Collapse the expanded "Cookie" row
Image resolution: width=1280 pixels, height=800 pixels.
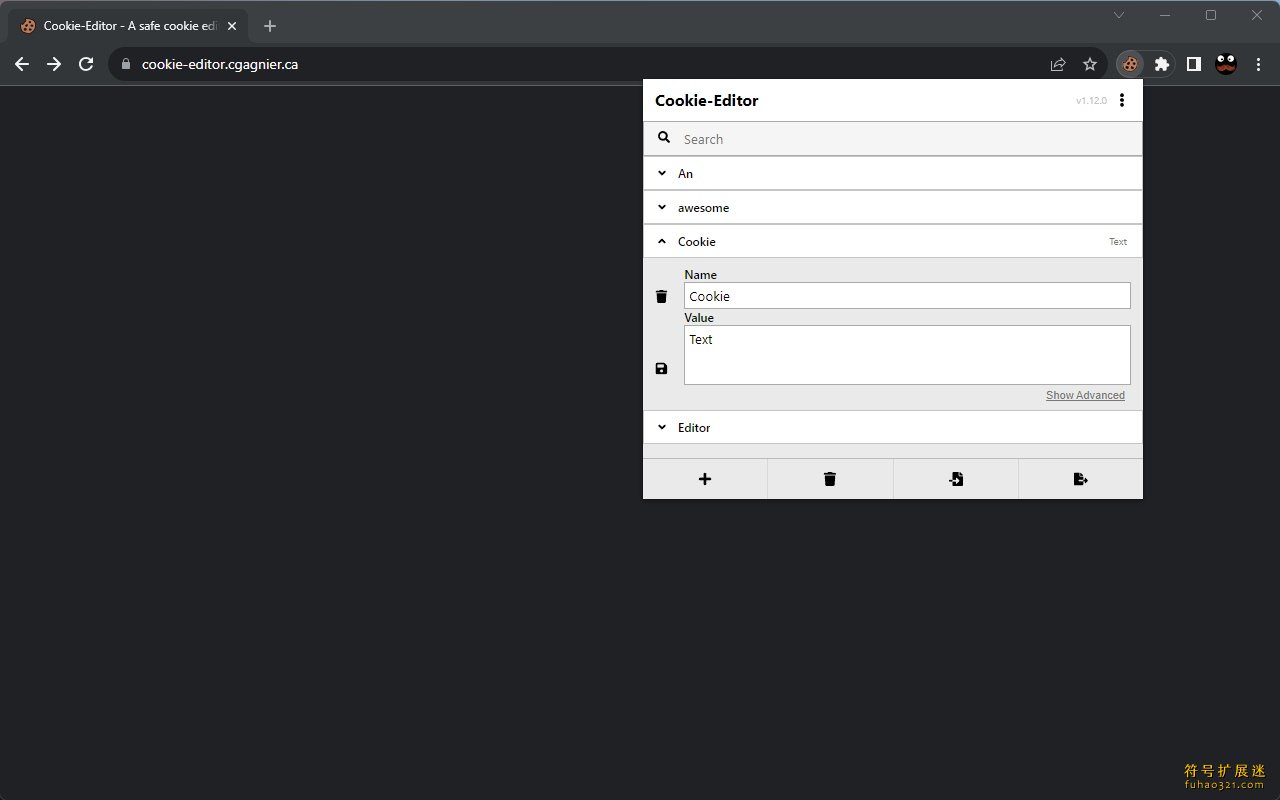[892, 241]
